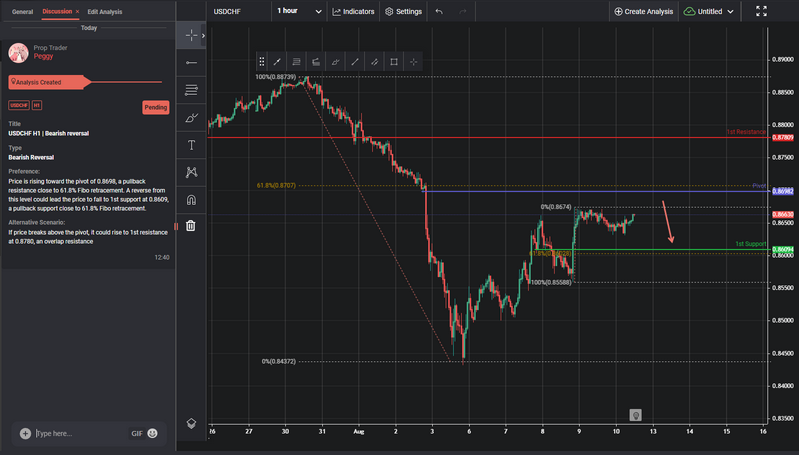Open the 1 hour timeframe dropdown
The width and height of the screenshot is (799, 455).
pyautogui.click(x=299, y=11)
